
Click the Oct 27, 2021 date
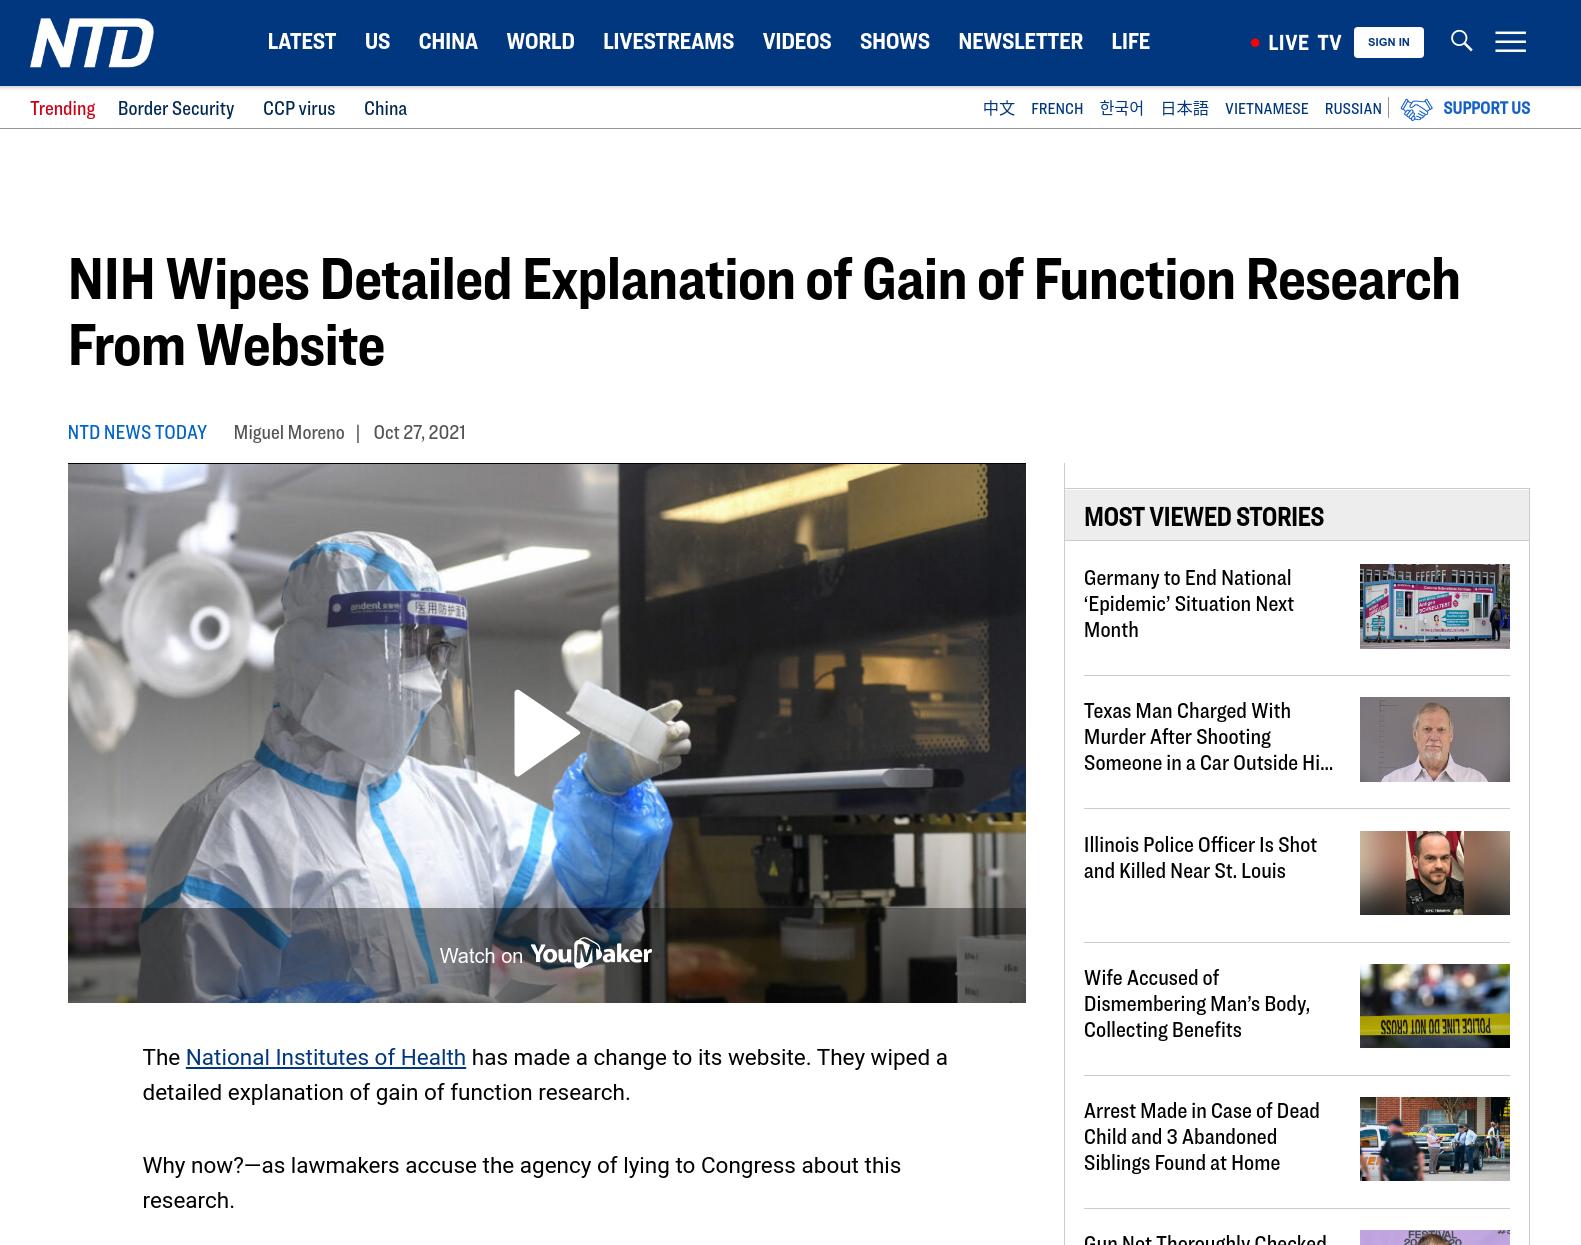coord(419,432)
